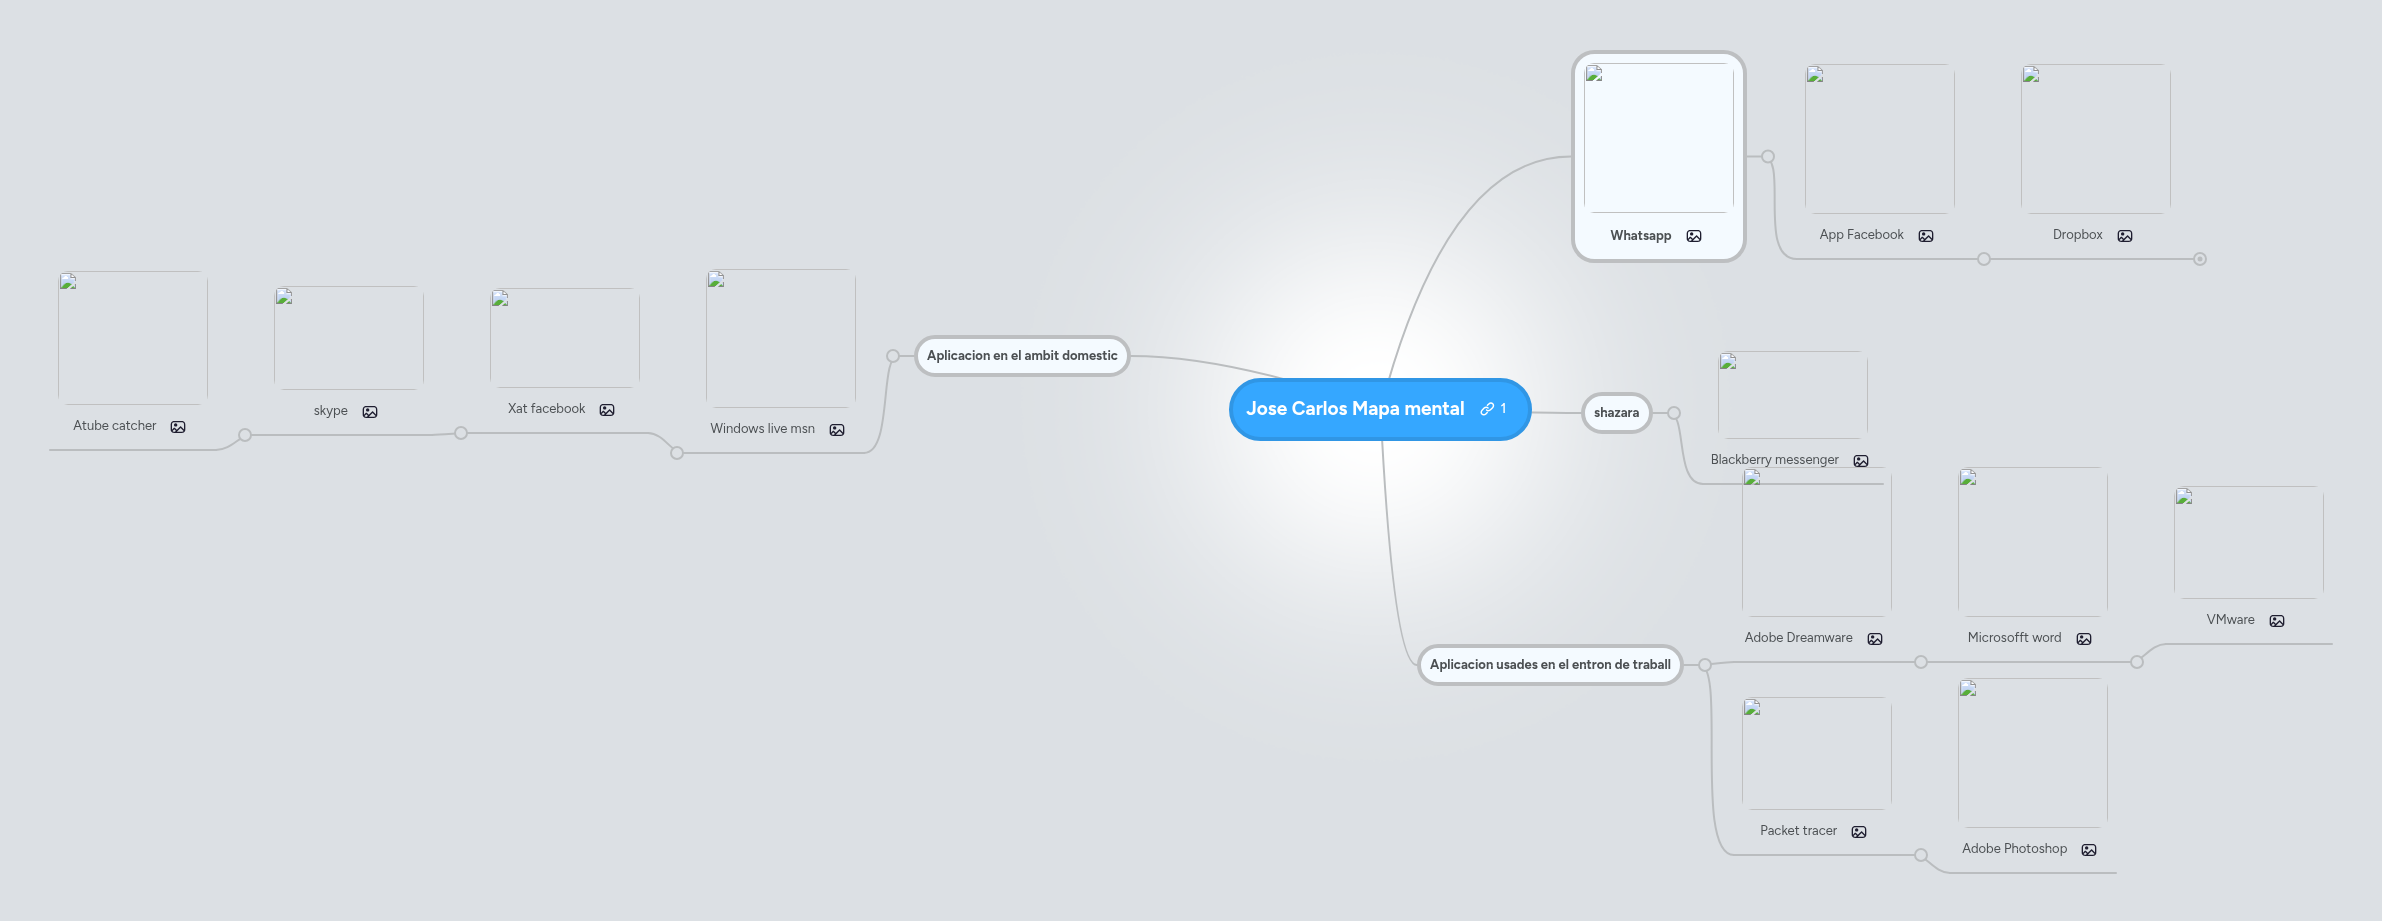Click the image icon next to App Facebook
Screen dimensions: 2382x921
point(1926,236)
